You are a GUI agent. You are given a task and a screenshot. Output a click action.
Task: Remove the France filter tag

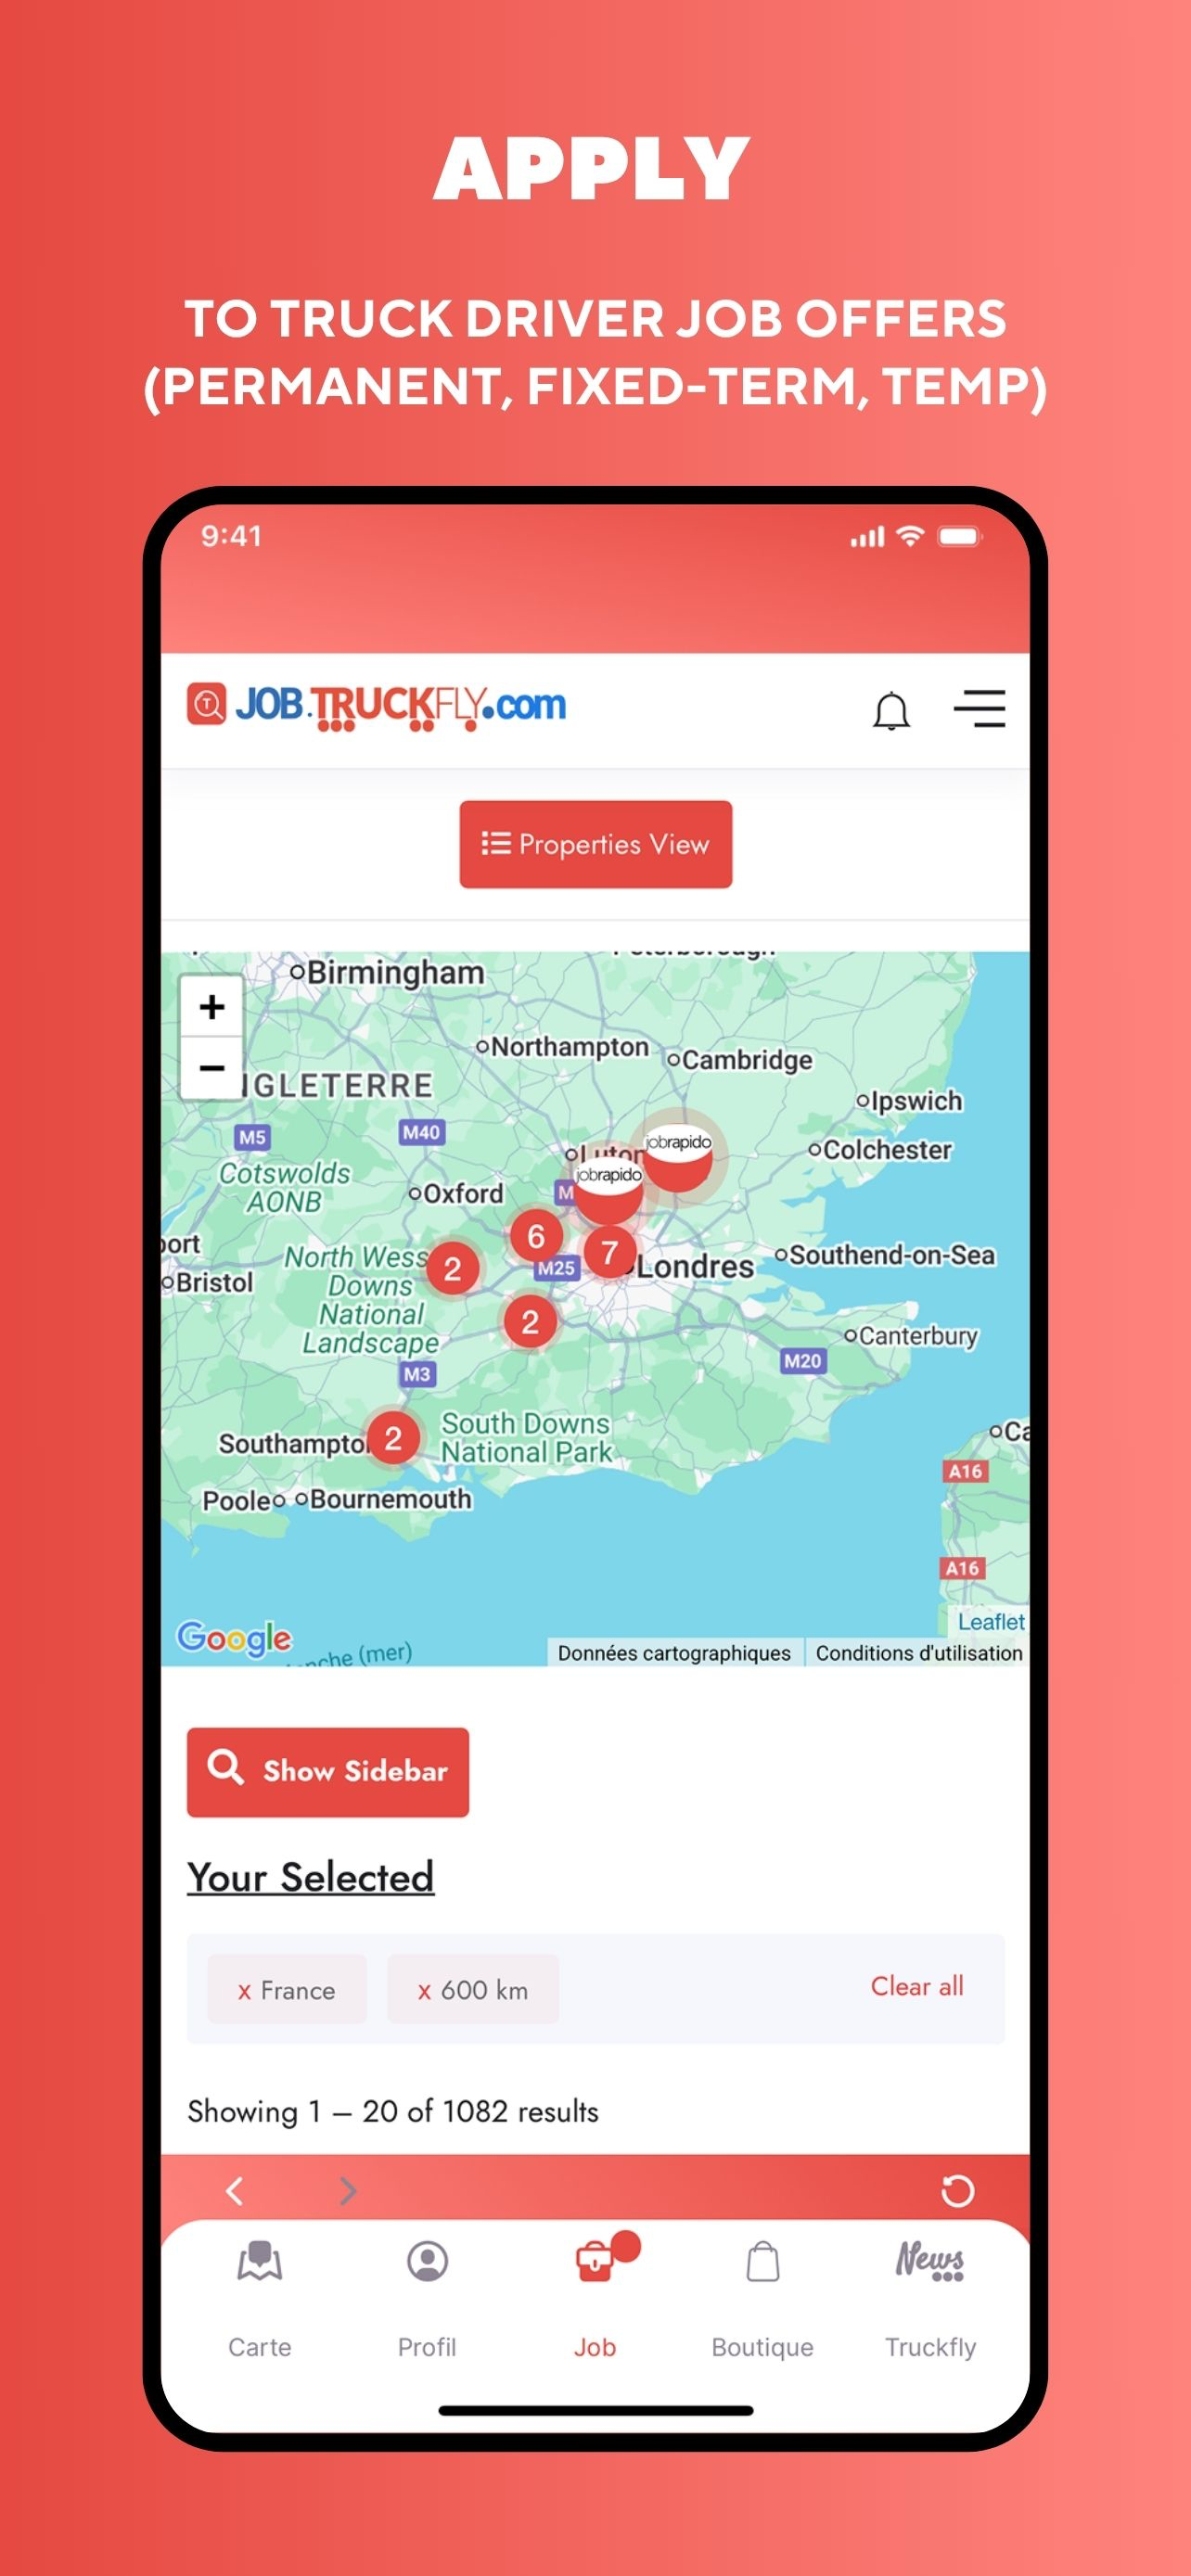(286, 1989)
